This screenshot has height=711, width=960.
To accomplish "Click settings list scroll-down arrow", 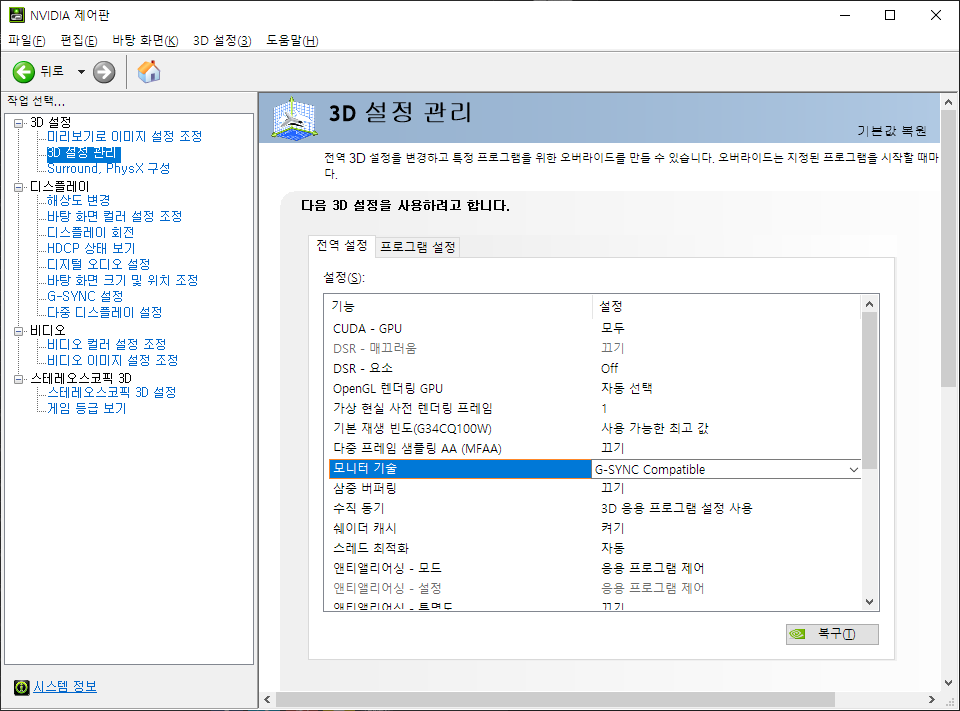I will (x=869, y=602).
